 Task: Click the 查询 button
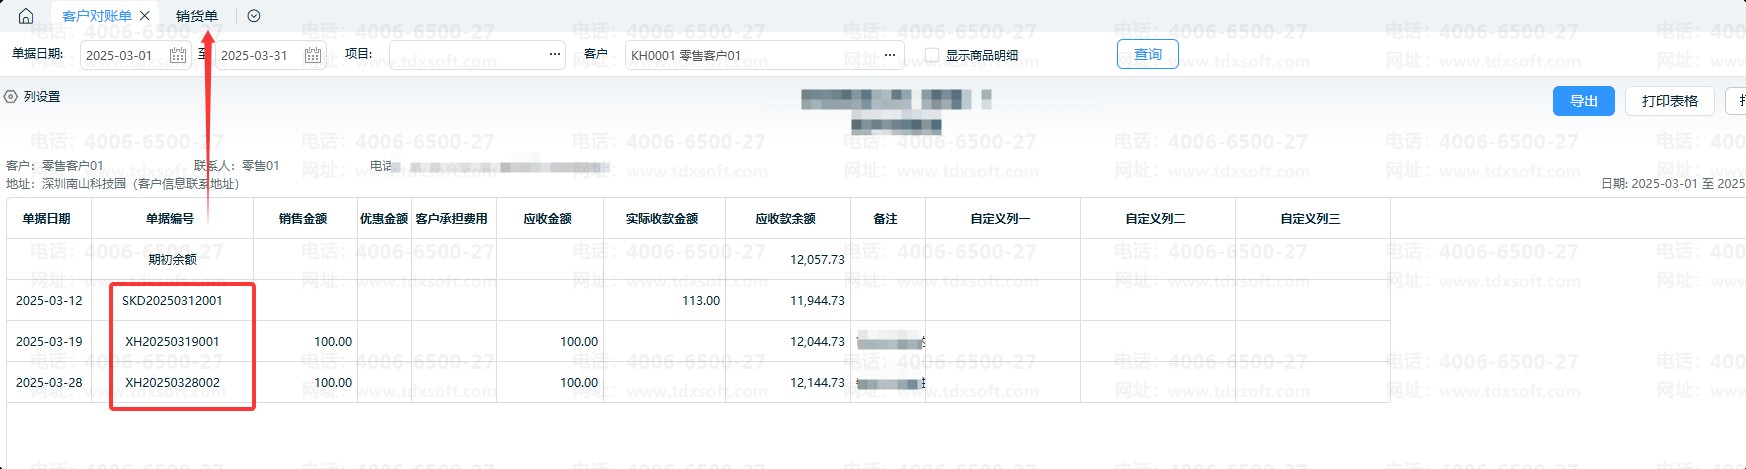pyautogui.click(x=1147, y=54)
